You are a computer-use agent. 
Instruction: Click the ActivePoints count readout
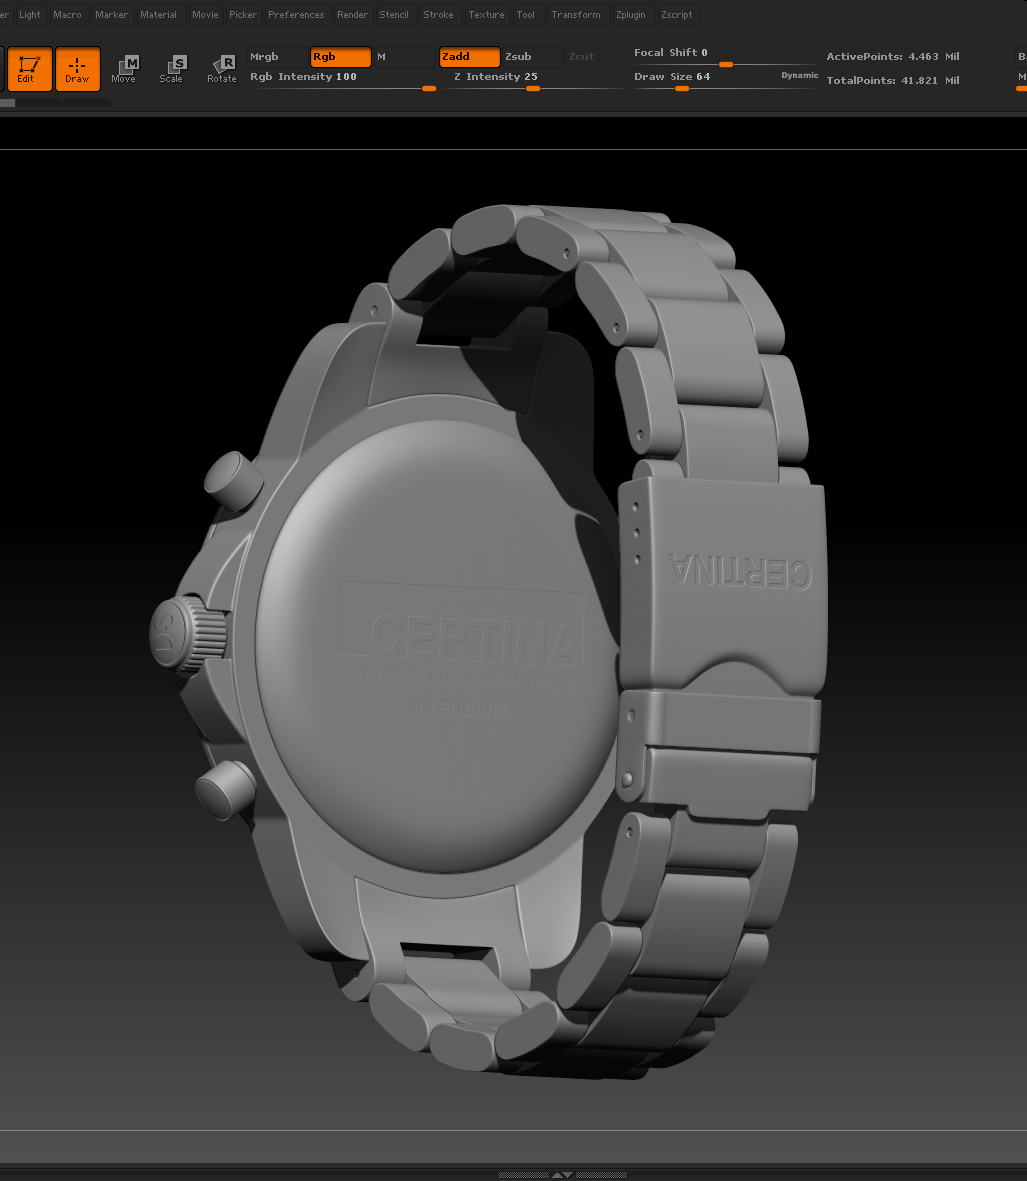(x=892, y=56)
